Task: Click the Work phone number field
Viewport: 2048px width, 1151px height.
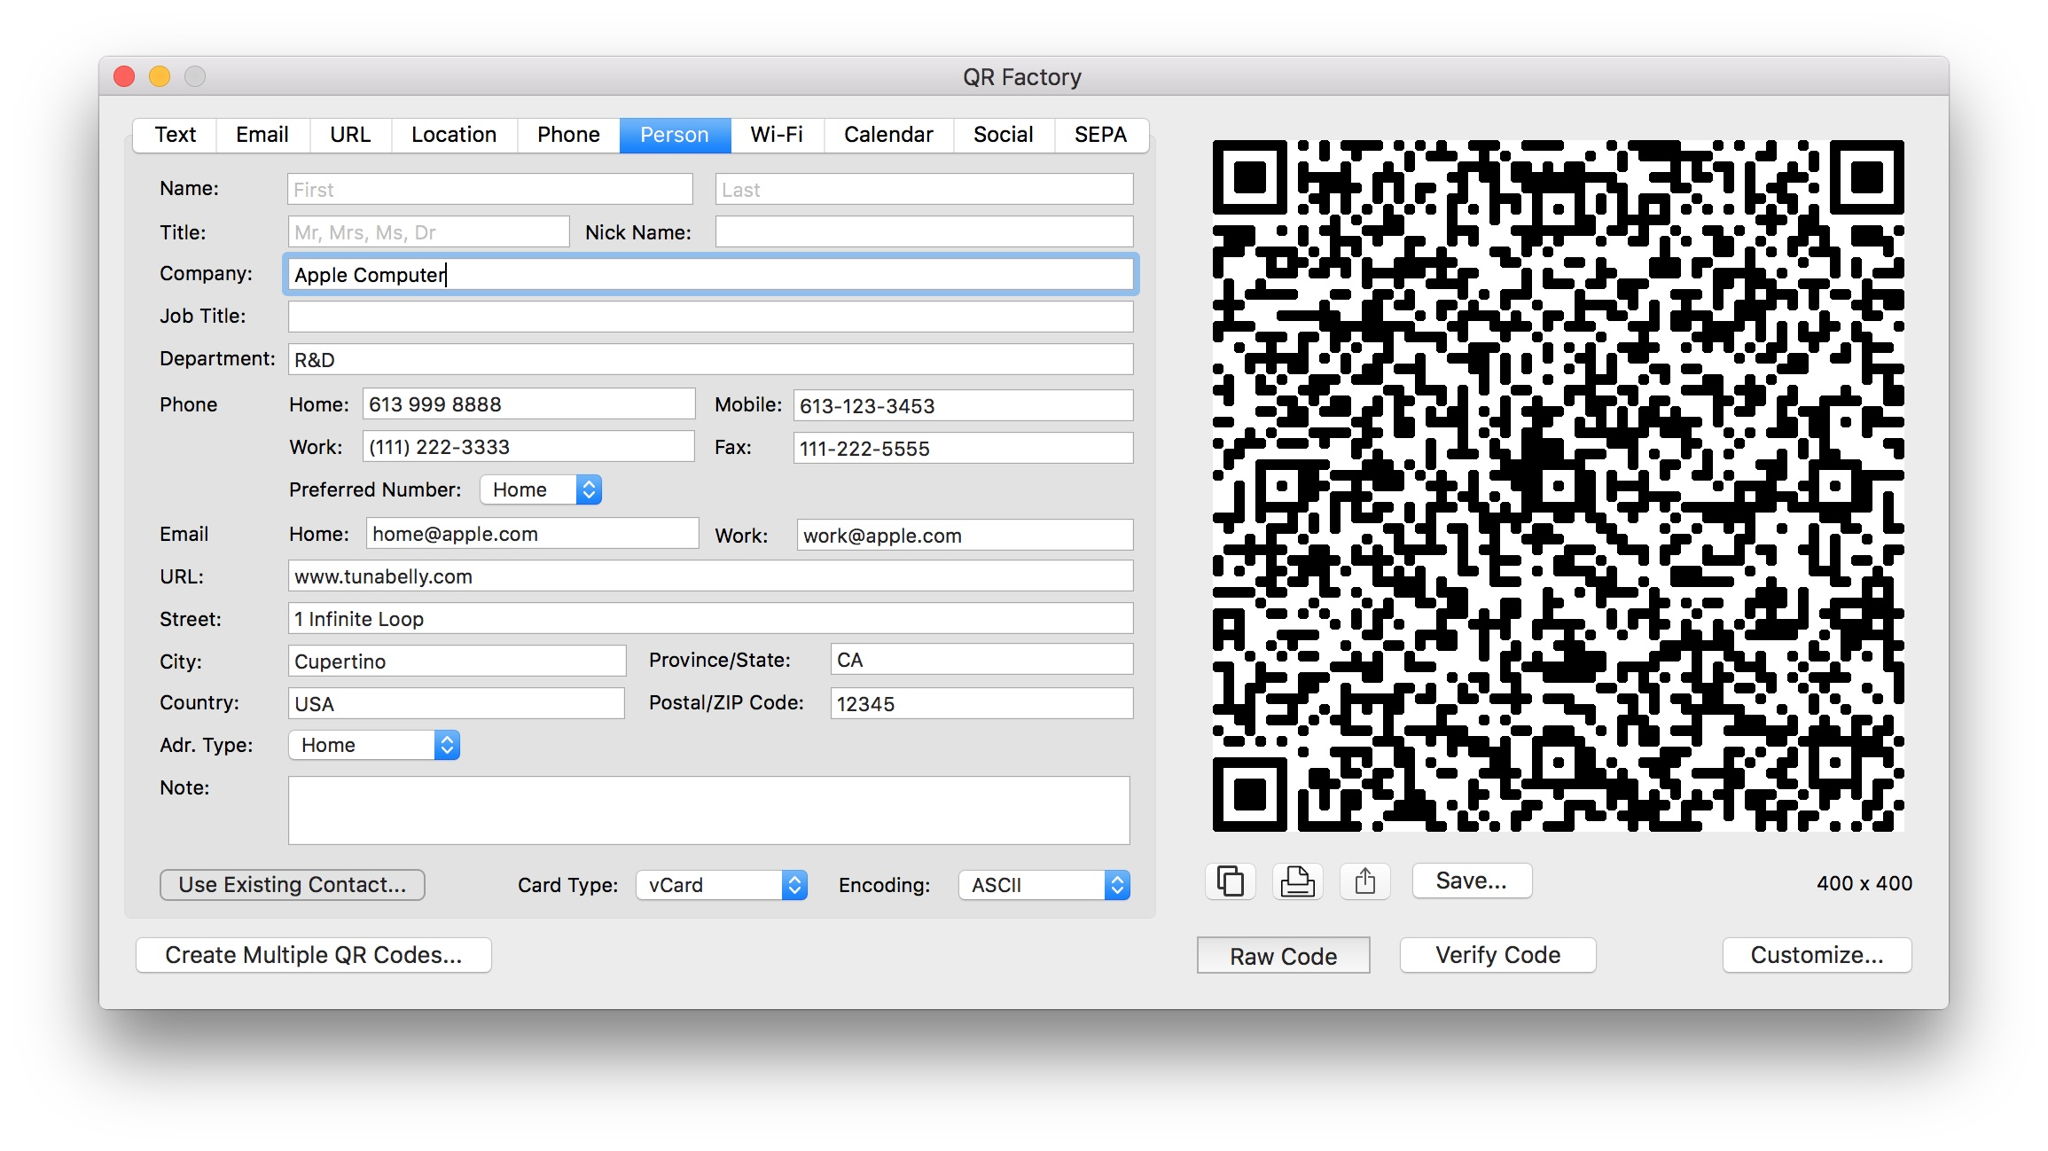Action: pos(529,447)
